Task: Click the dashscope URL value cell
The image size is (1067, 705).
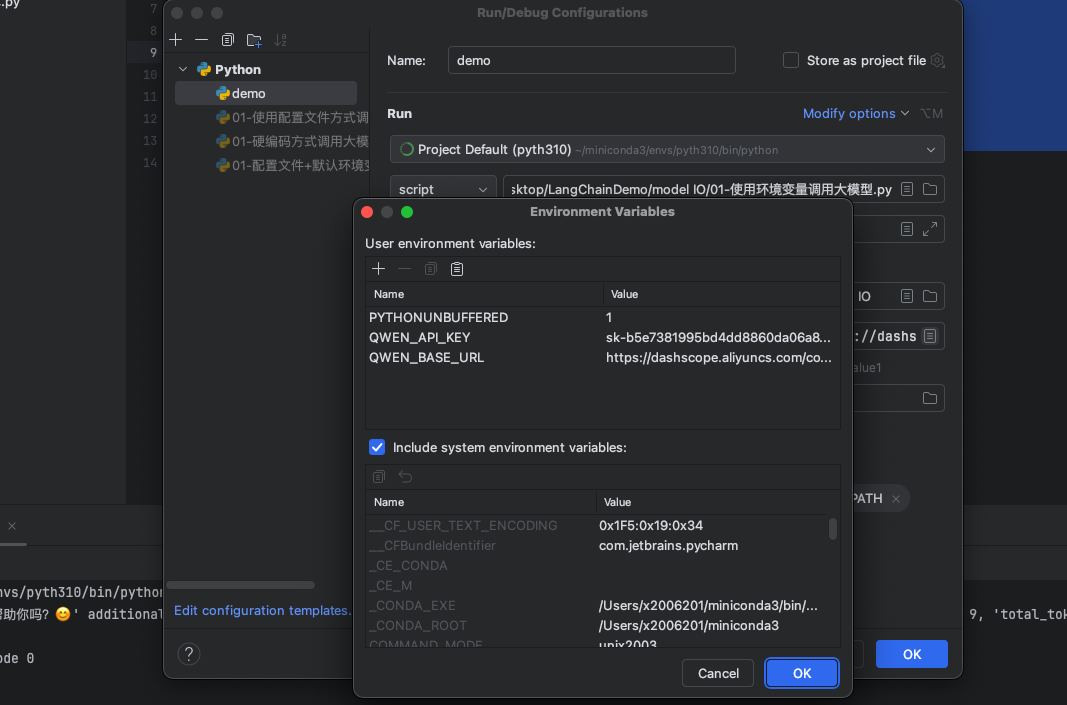Action: 719,357
